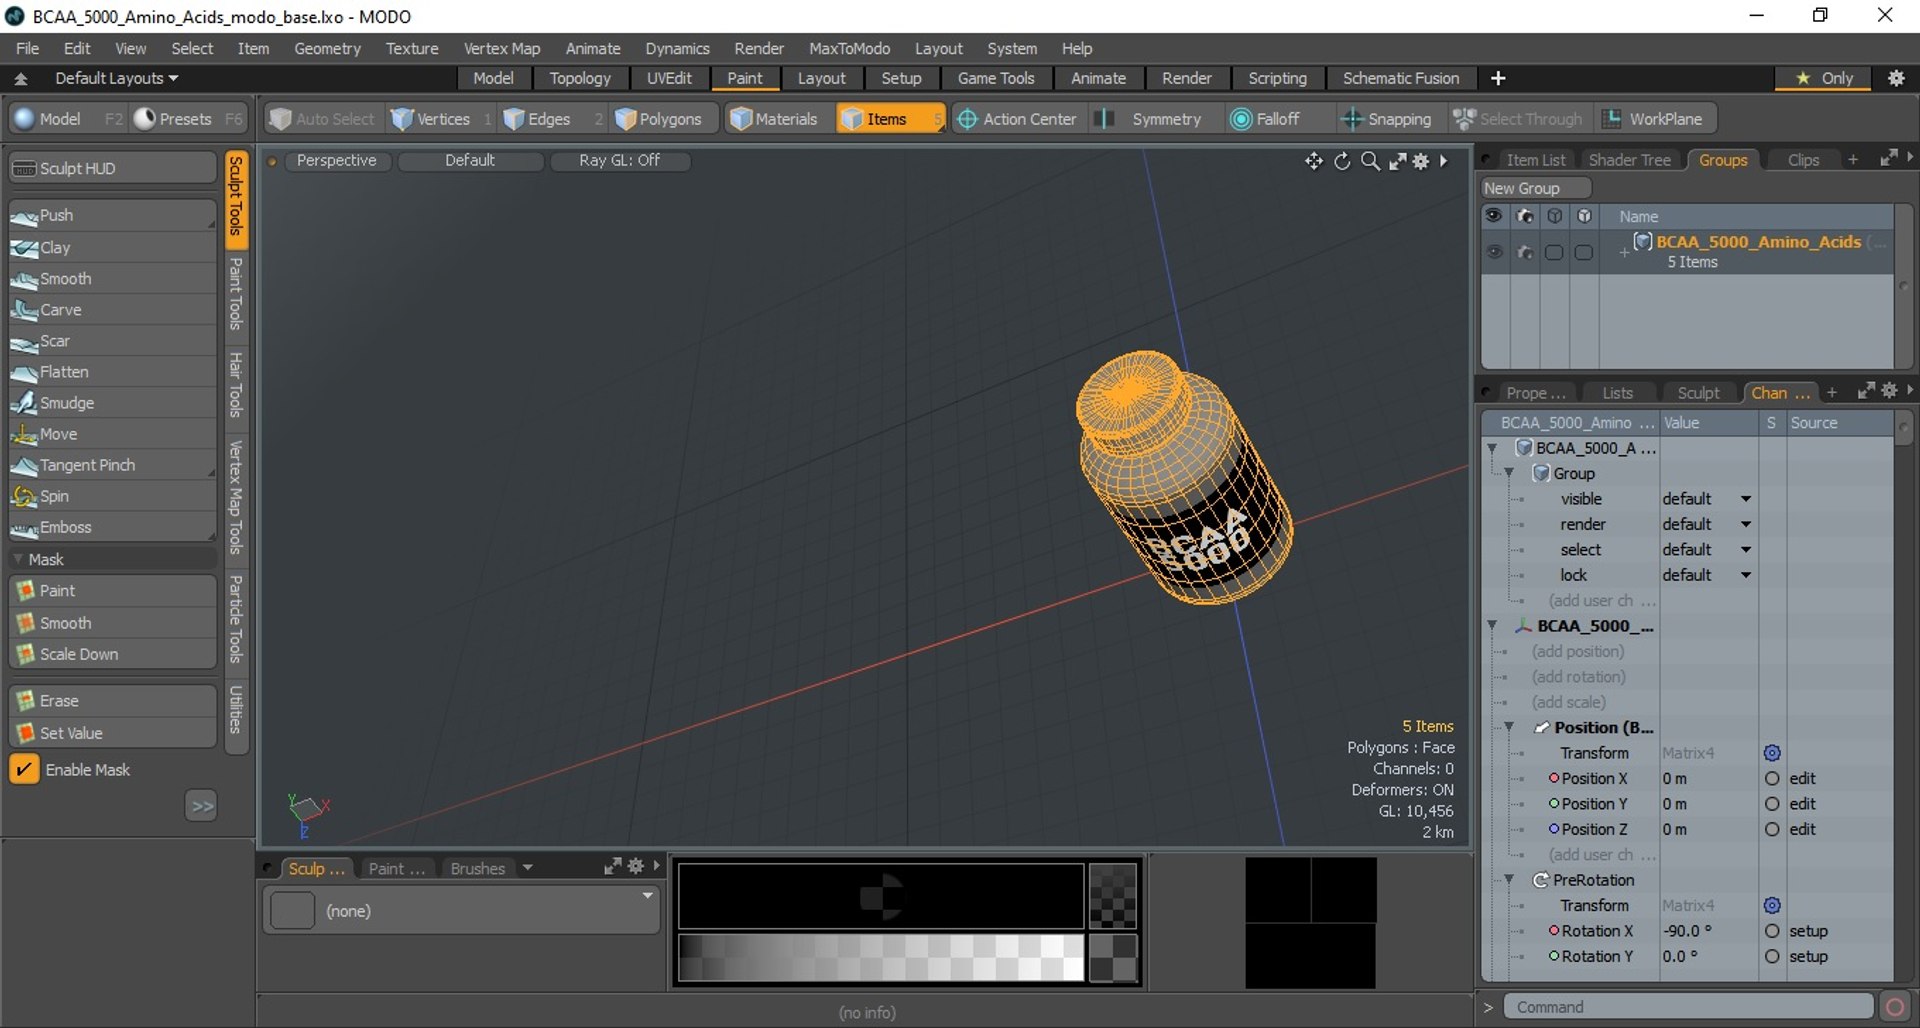Open the Shader Tree tab
Viewport: 1920px width, 1028px height.
(1629, 160)
